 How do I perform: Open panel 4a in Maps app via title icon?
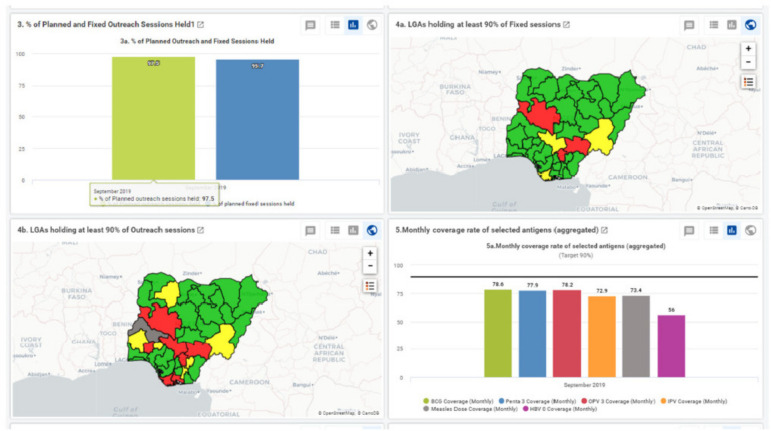tap(567, 24)
